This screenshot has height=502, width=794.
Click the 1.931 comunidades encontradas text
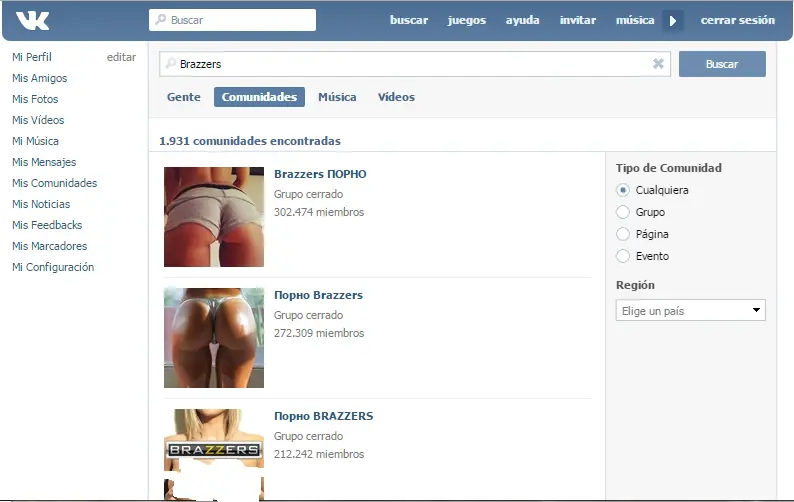coord(250,141)
